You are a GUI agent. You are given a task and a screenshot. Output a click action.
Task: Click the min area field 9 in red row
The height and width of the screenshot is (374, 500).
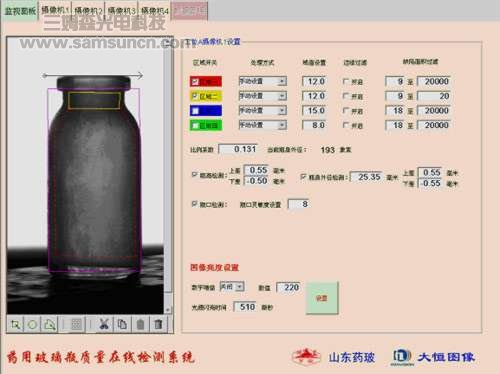[x=395, y=81]
